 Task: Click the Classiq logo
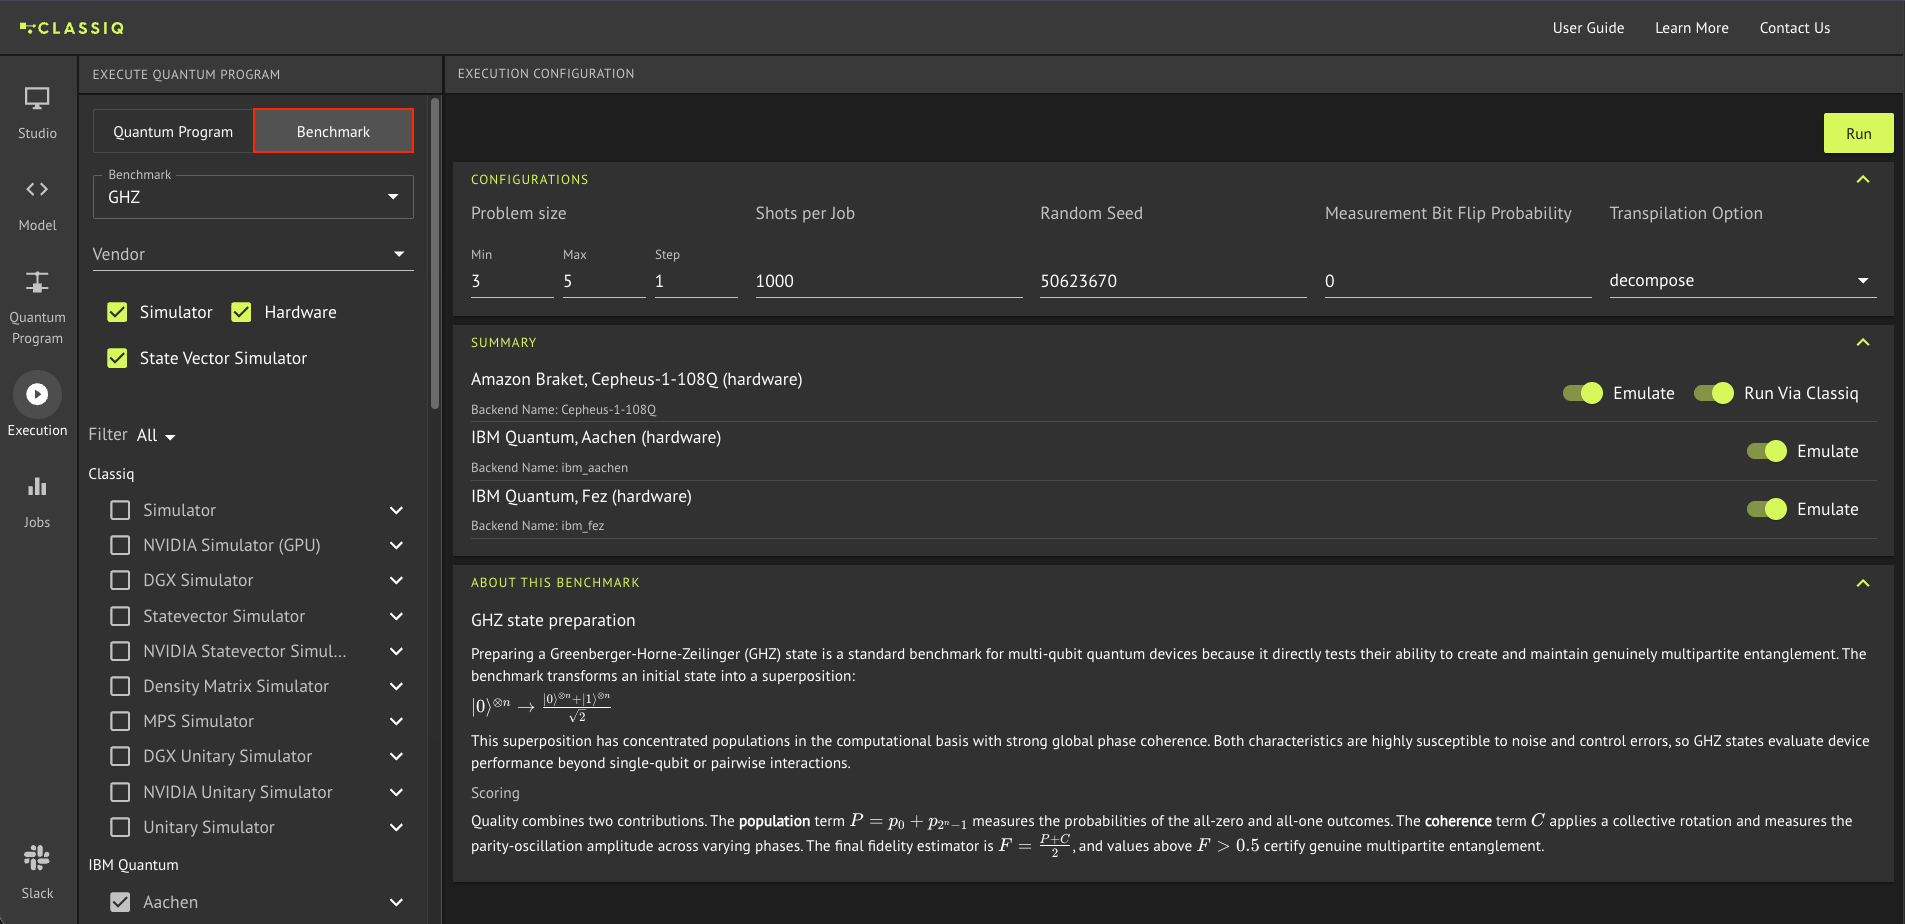[x=72, y=28]
